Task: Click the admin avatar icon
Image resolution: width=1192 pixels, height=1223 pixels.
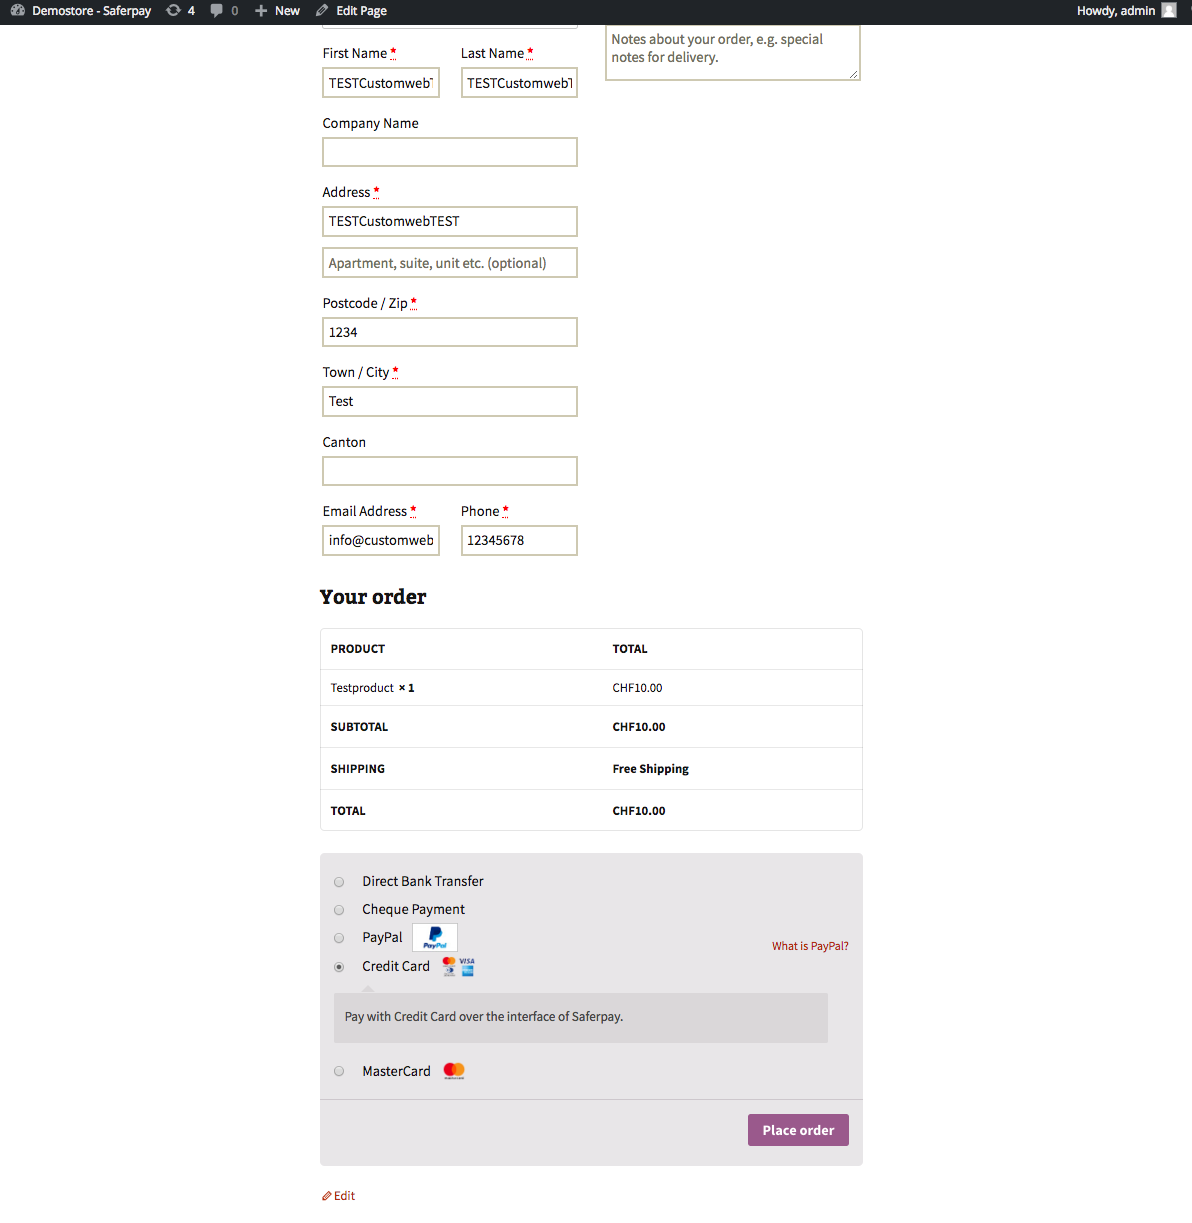Action: pos(1169,11)
